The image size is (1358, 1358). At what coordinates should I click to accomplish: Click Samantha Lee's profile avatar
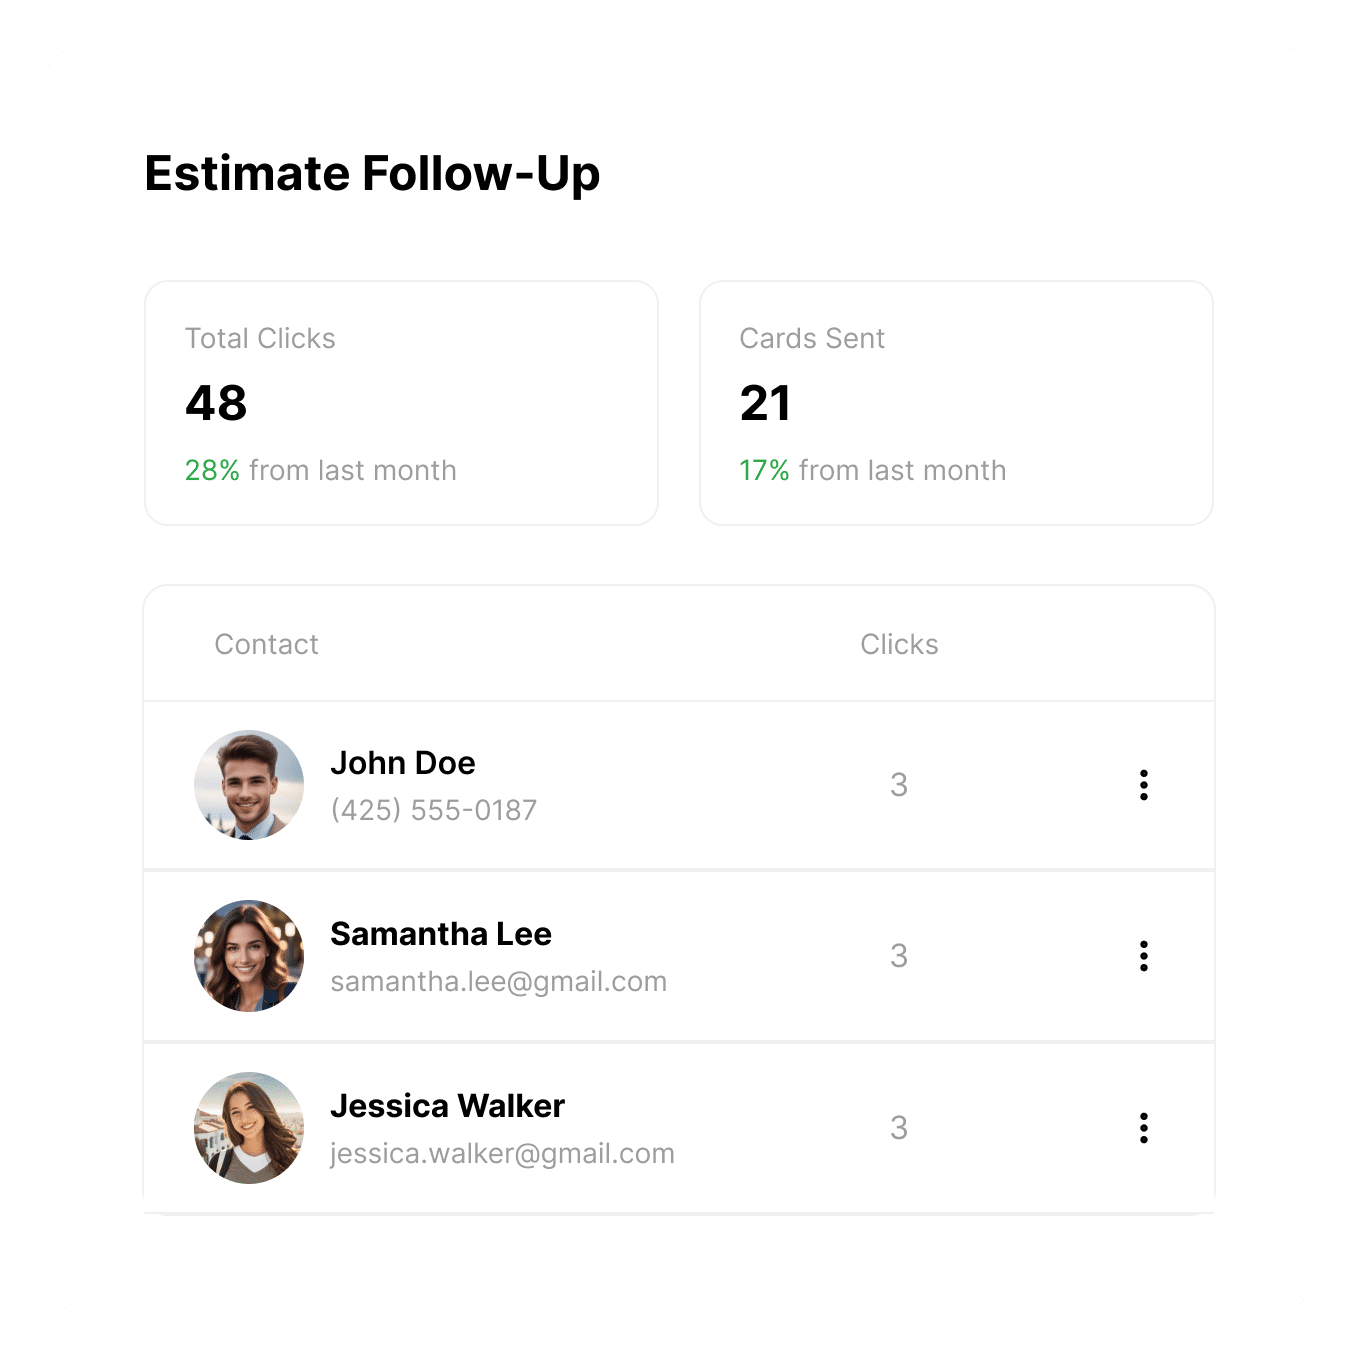click(x=249, y=956)
